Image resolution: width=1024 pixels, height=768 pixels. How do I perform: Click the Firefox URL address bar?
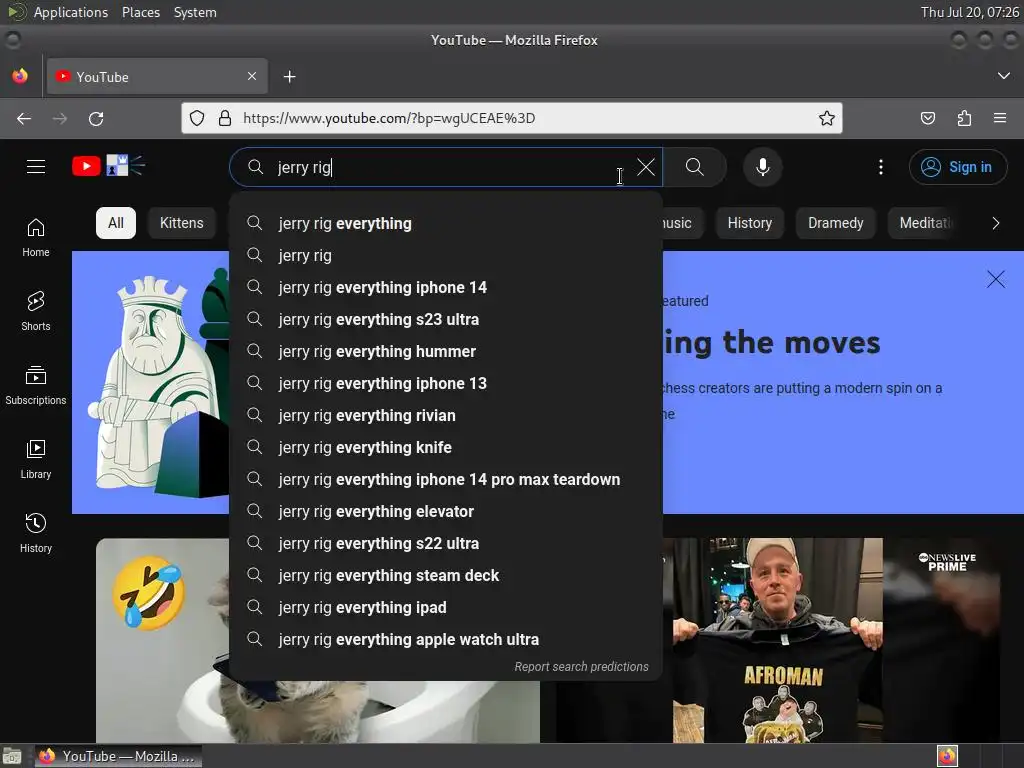click(512, 118)
